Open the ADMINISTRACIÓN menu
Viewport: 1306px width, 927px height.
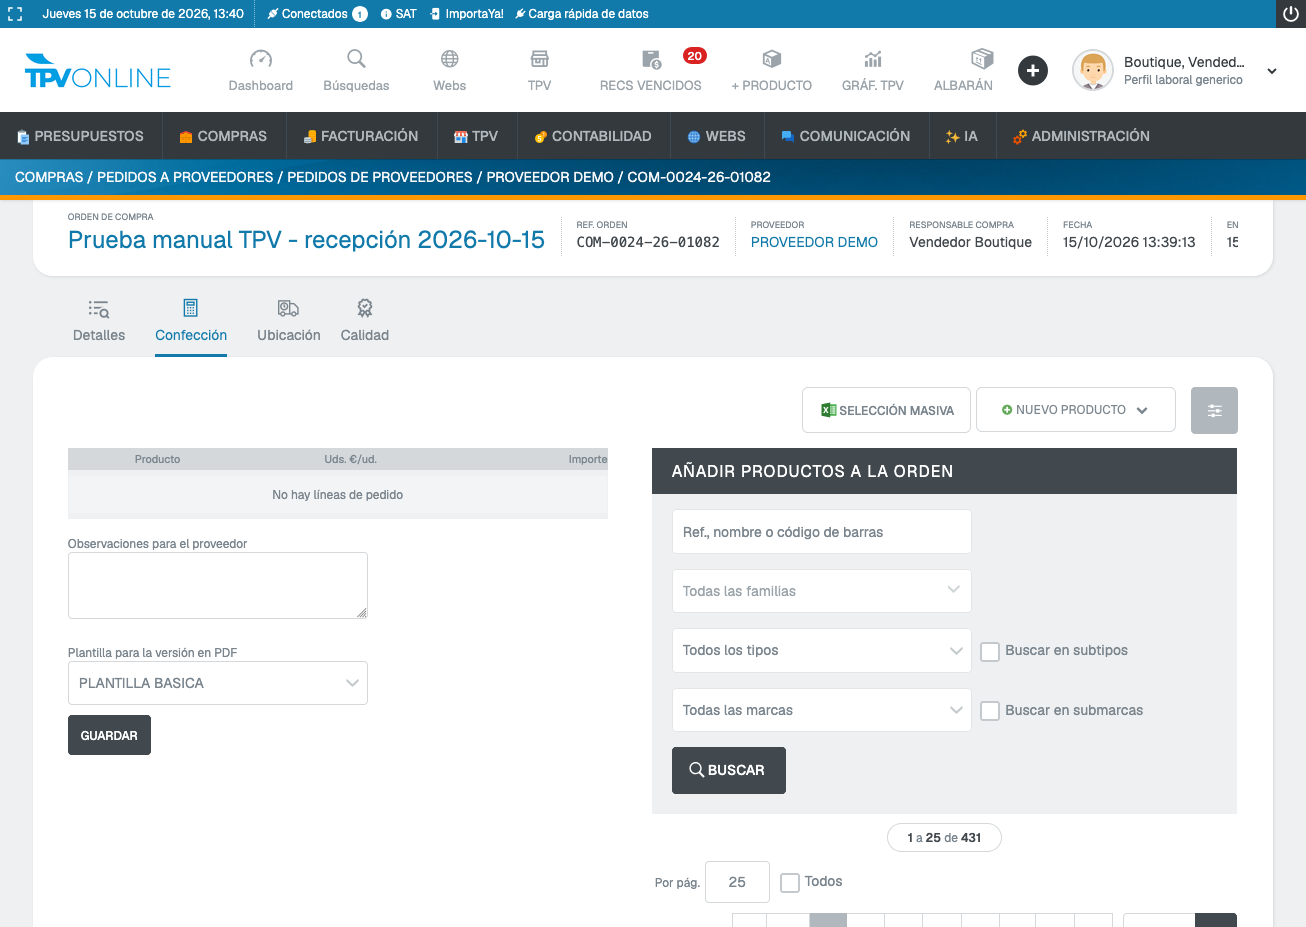pos(1082,136)
